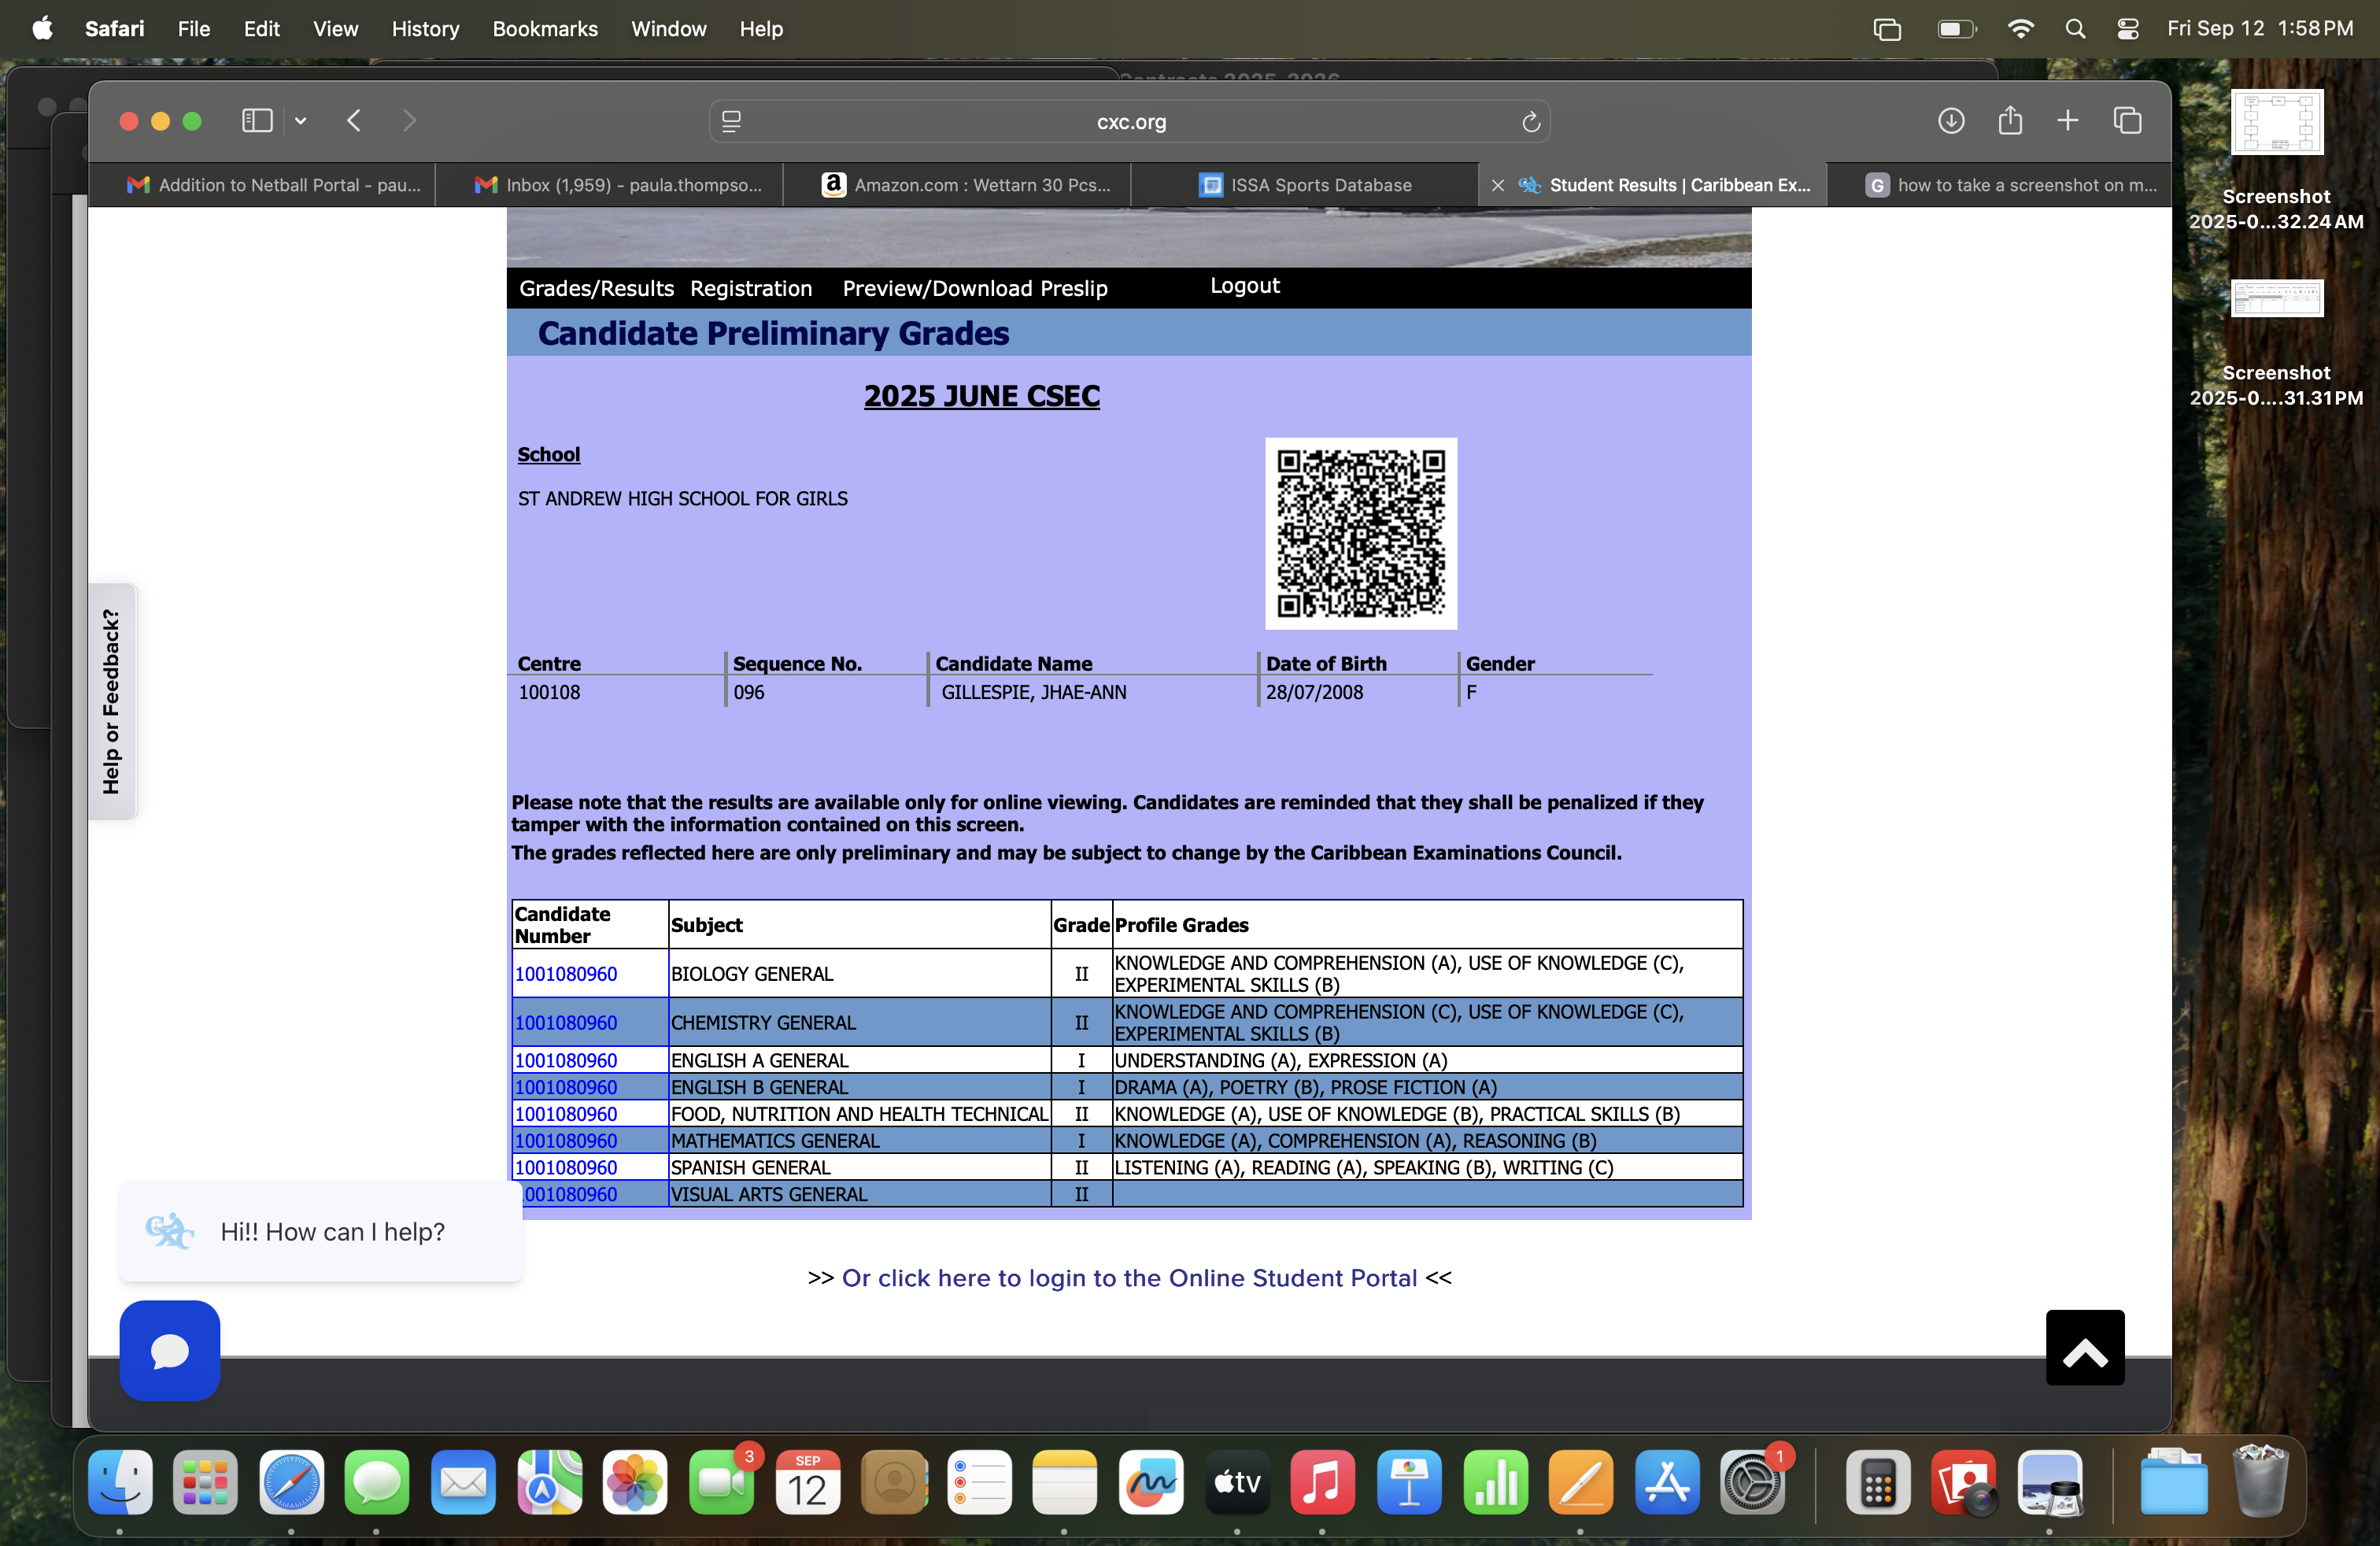Open Spotlight search in menu bar
Screen dimensions: 2380x1546
(x=2075, y=29)
